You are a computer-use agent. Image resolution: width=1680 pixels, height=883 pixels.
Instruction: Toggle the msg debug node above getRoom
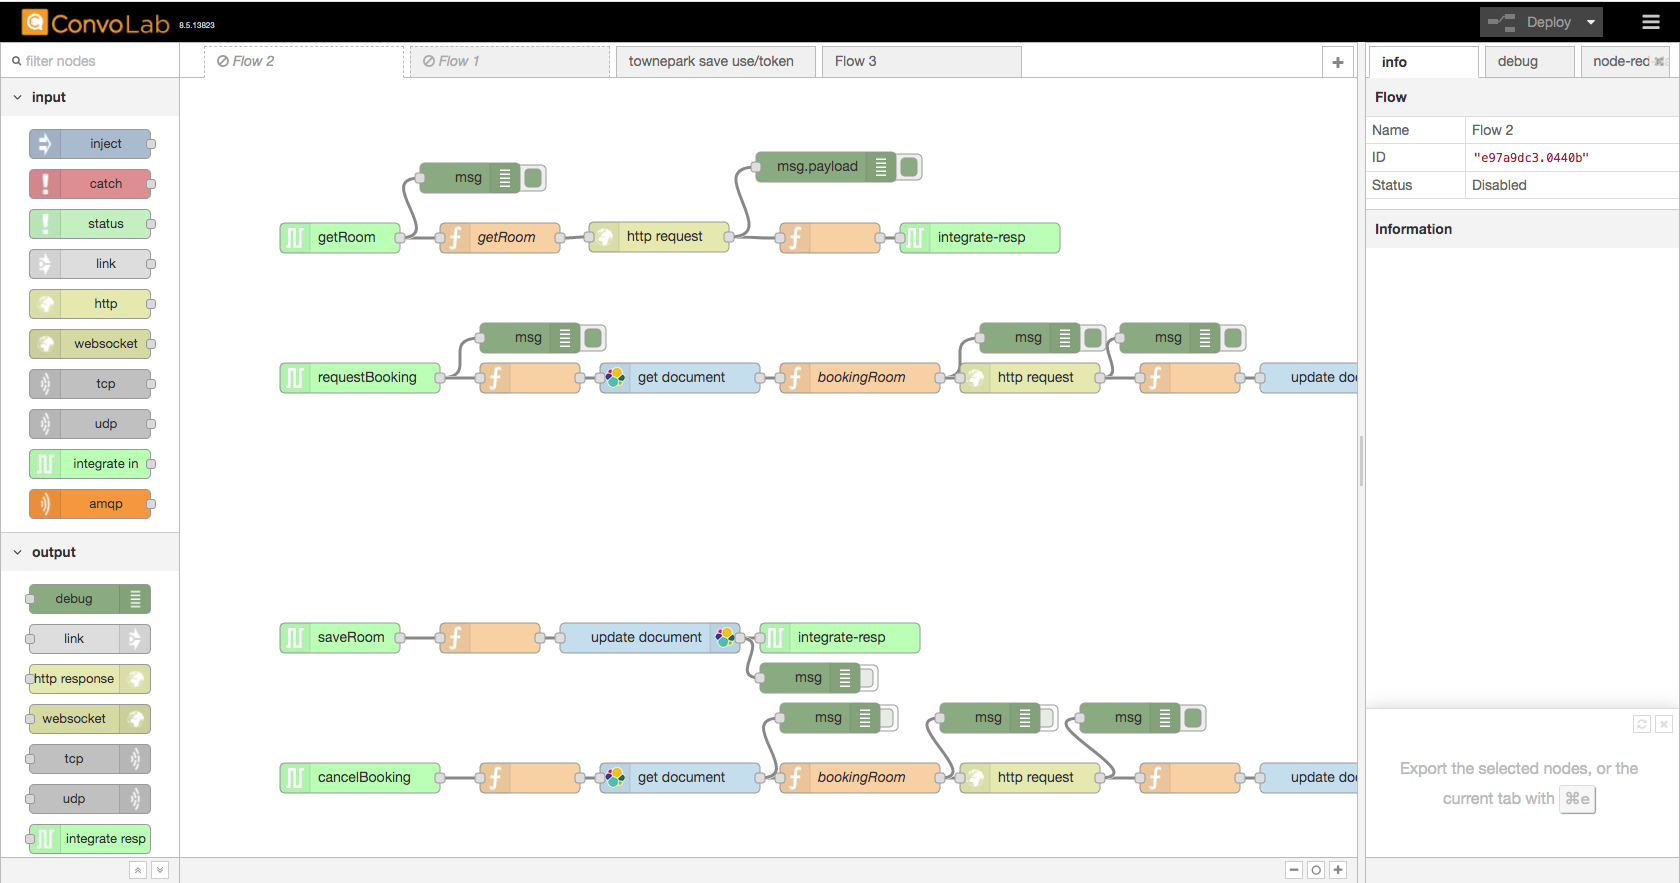point(533,178)
